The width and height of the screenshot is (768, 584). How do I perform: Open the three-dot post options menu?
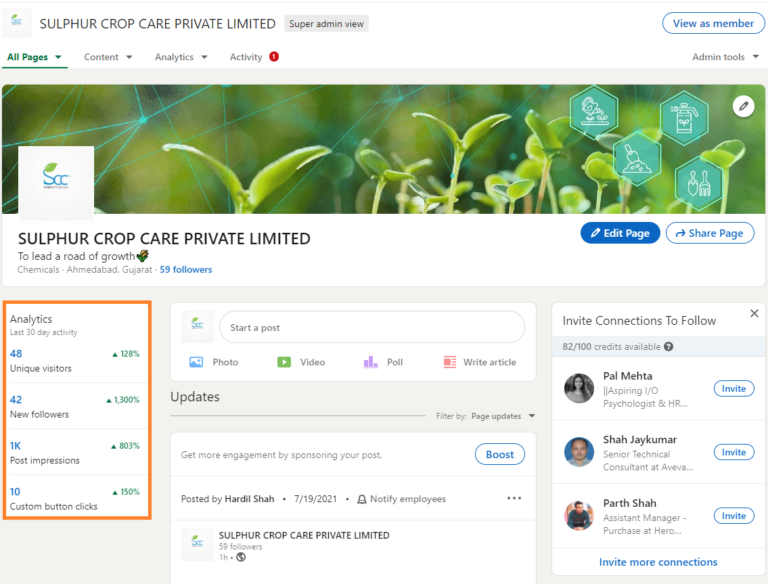tap(514, 498)
